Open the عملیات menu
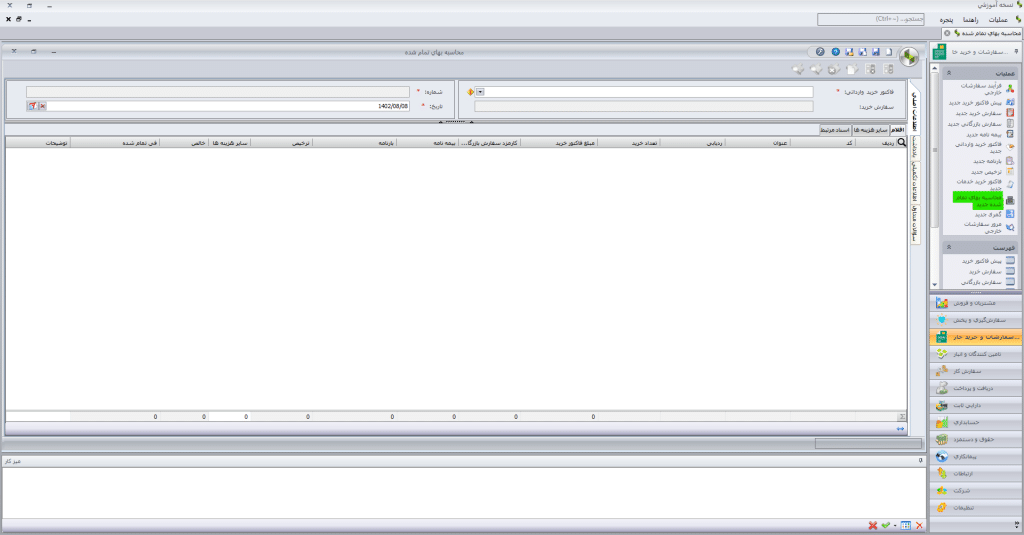The image size is (1024, 535). 998,20
